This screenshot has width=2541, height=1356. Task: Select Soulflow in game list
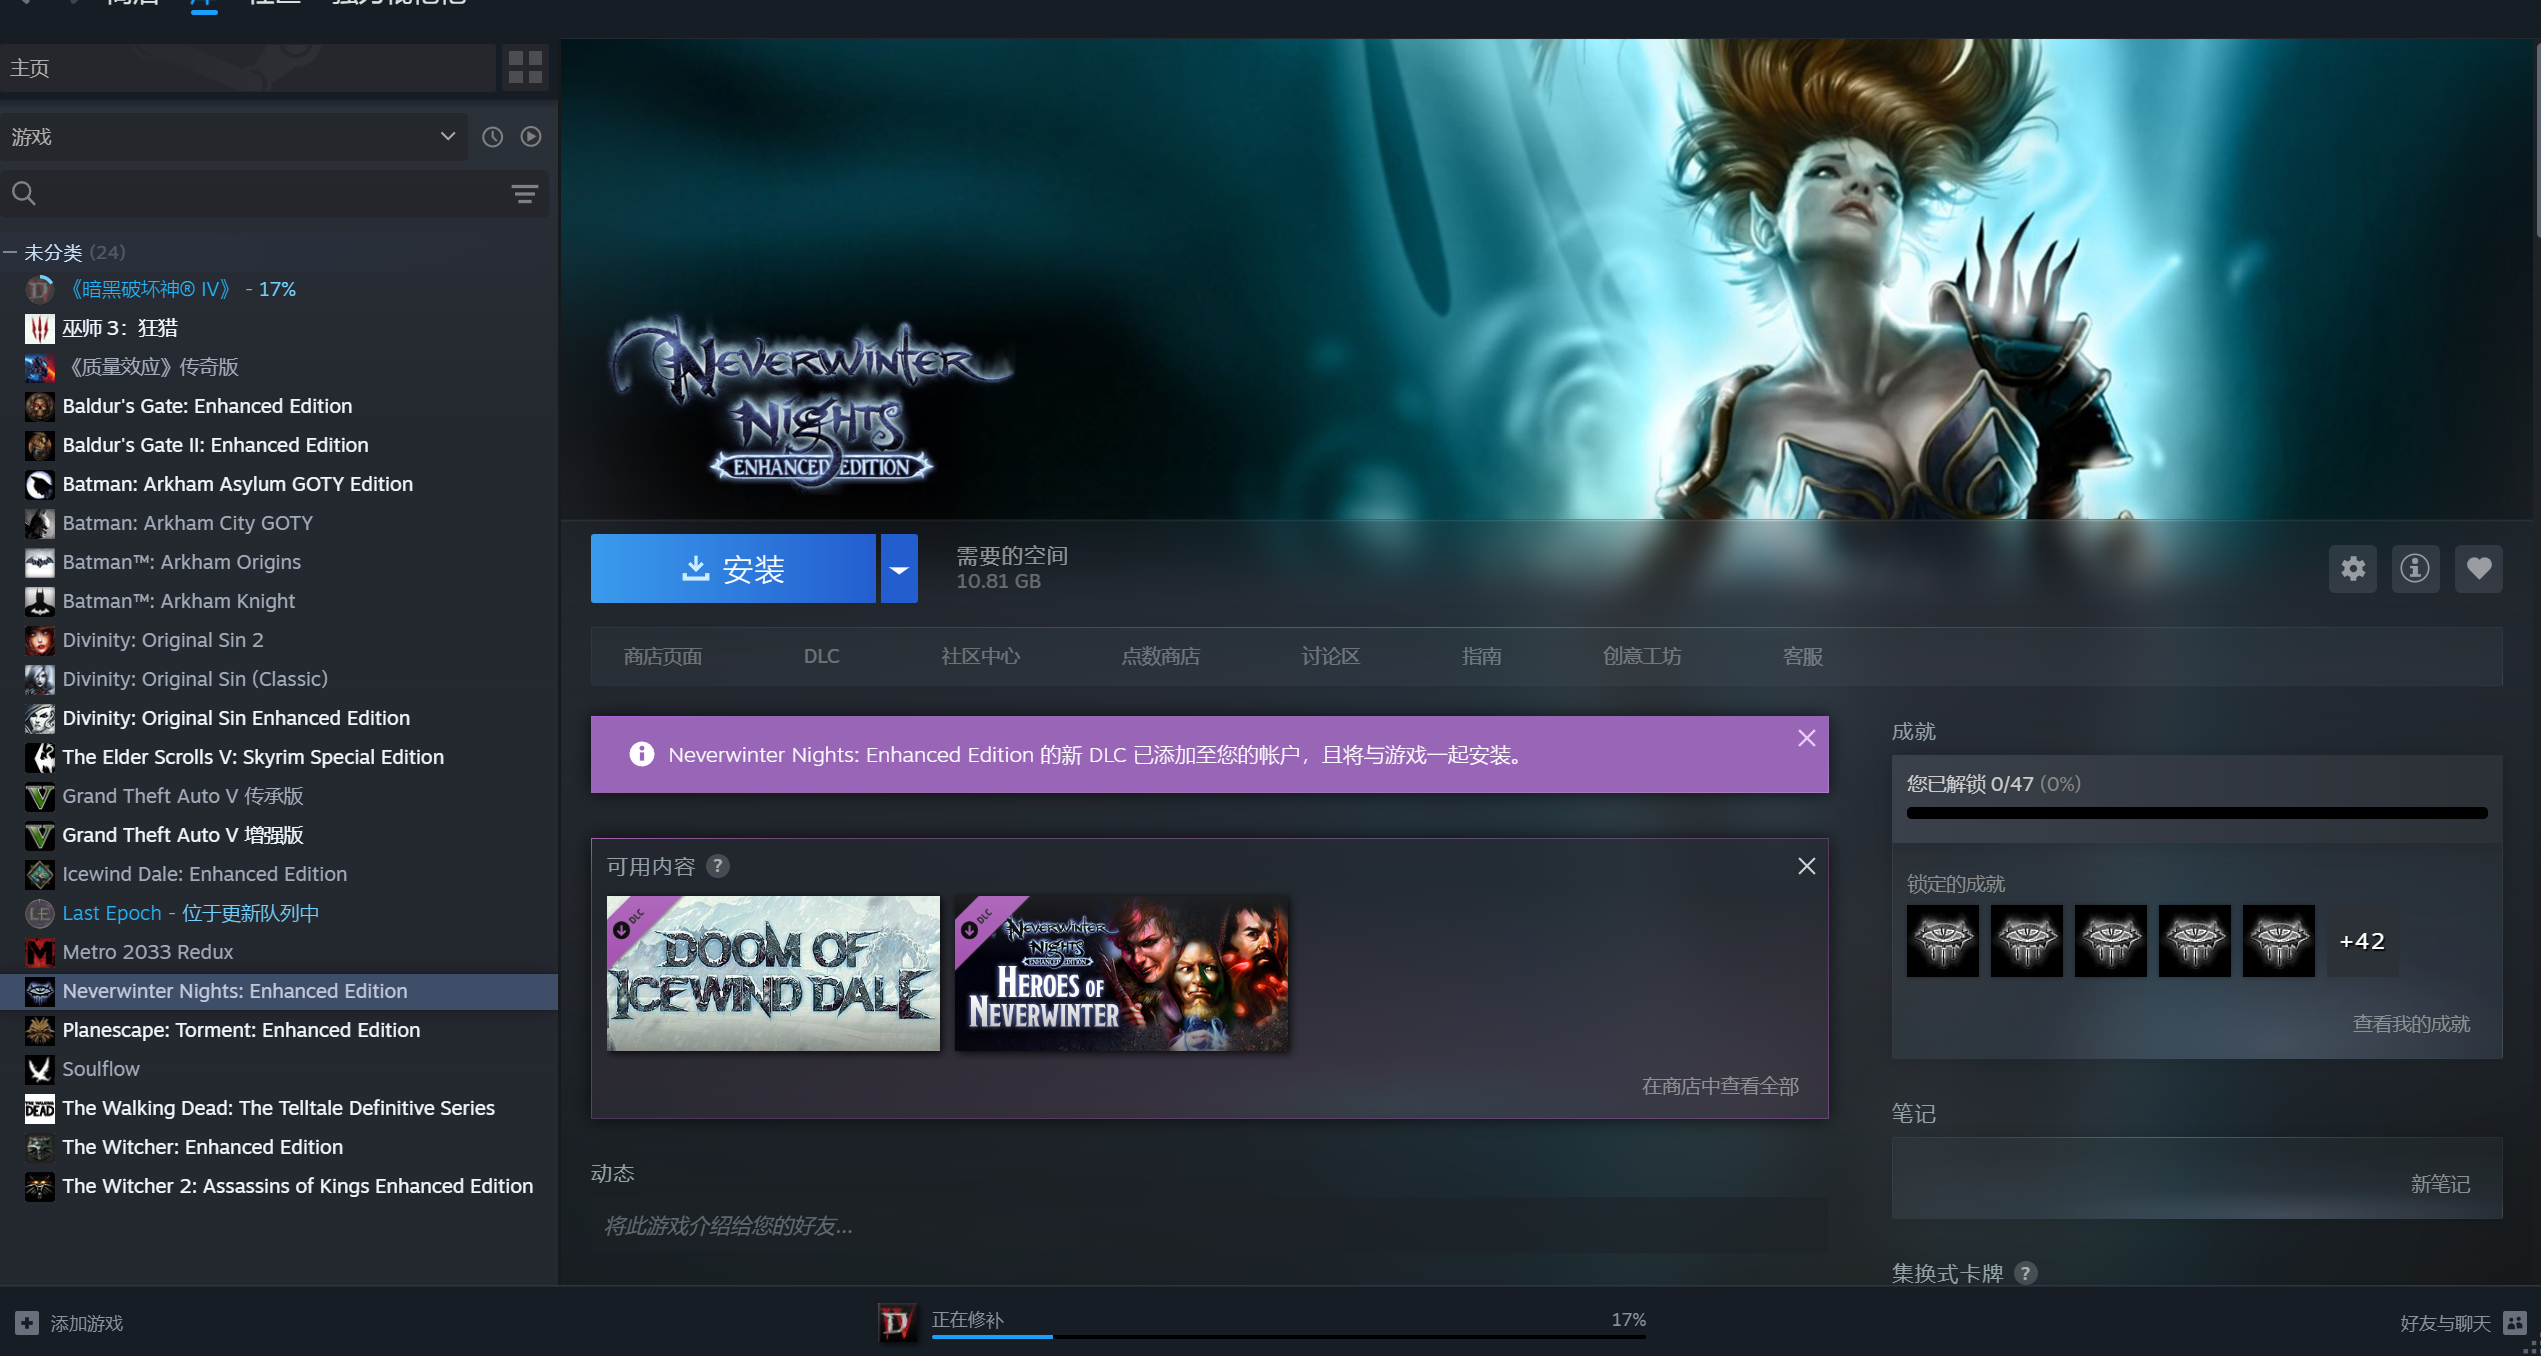279,1069
